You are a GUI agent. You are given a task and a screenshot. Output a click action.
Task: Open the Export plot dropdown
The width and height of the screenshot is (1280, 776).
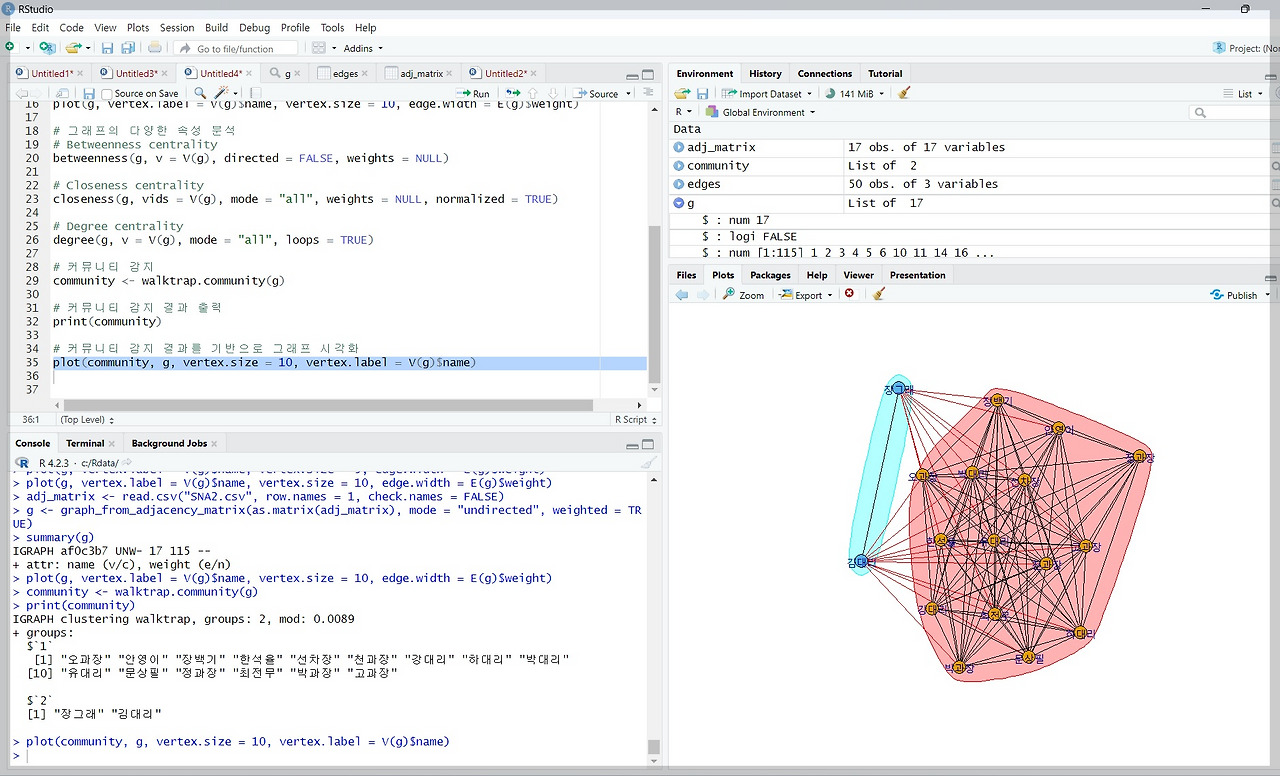pyautogui.click(x=806, y=295)
